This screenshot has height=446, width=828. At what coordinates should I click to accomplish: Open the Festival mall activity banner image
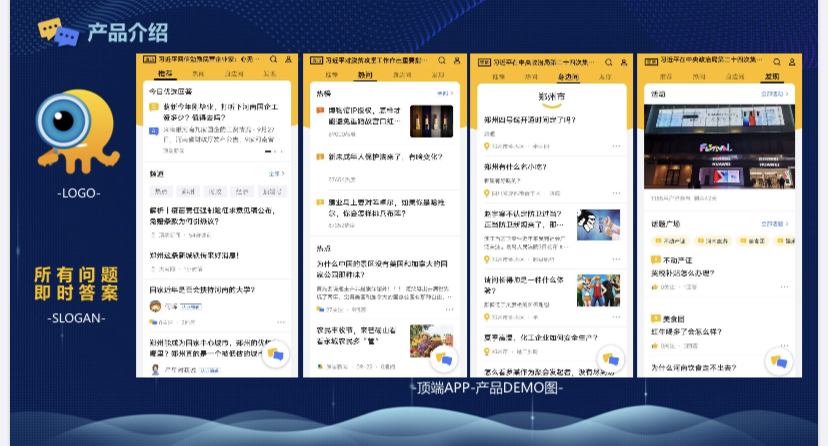coord(719,147)
